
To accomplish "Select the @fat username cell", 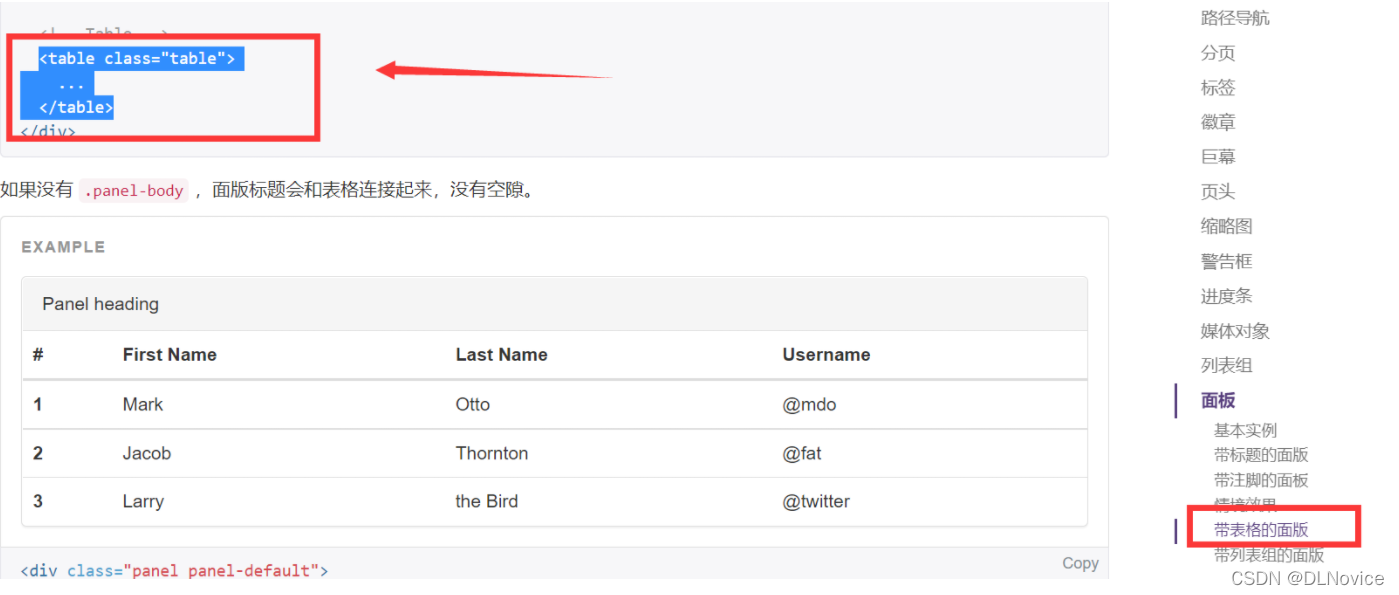I will (x=801, y=453).
